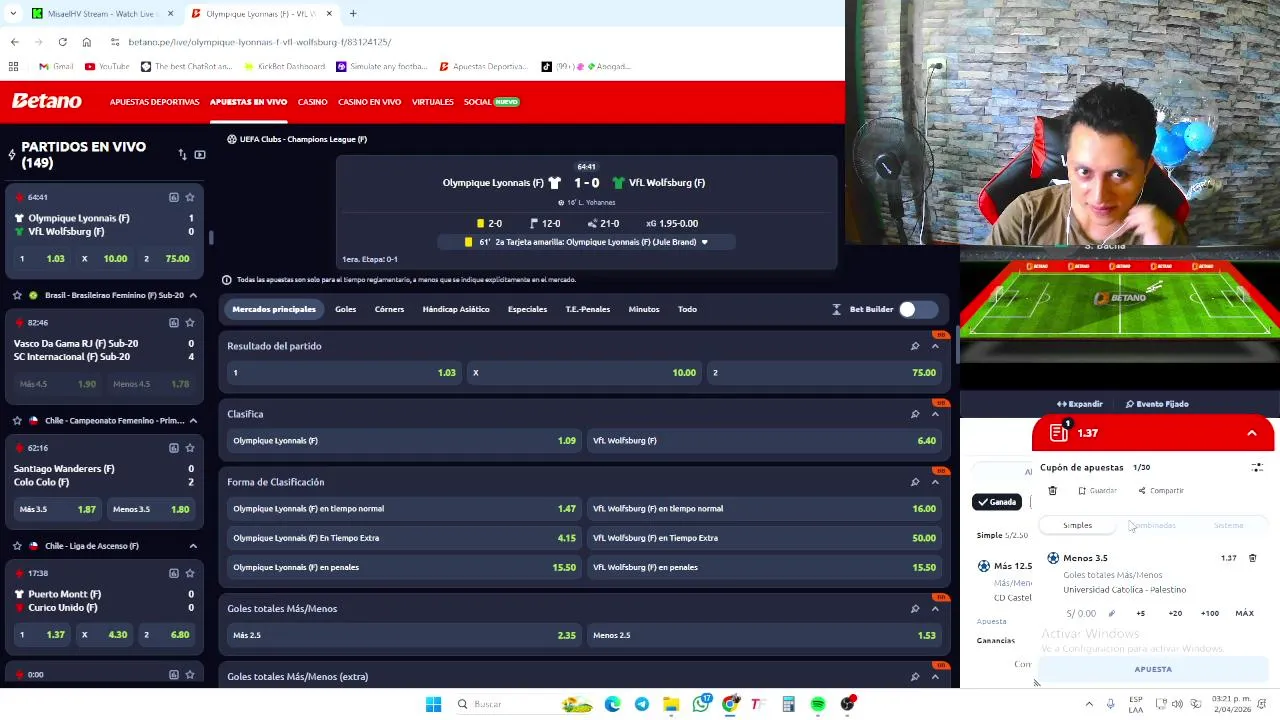Viewport: 1280px width, 720px height.
Task: Click the Betano logo
Action: 47,101
